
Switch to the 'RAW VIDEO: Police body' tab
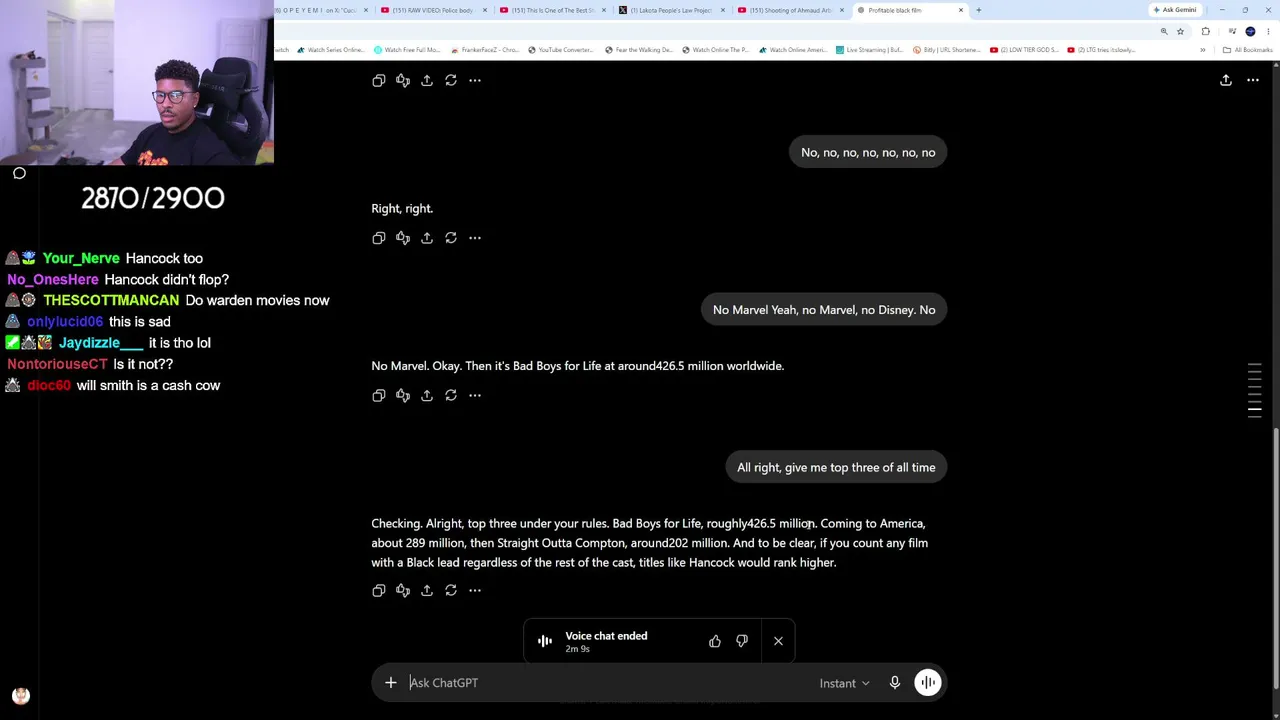pyautogui.click(x=433, y=10)
